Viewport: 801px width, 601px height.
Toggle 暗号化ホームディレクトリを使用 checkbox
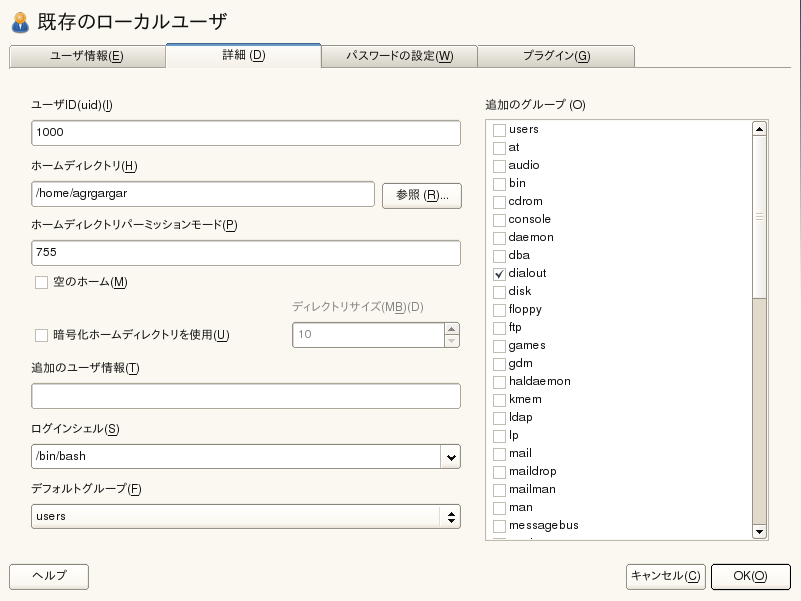click(42, 335)
